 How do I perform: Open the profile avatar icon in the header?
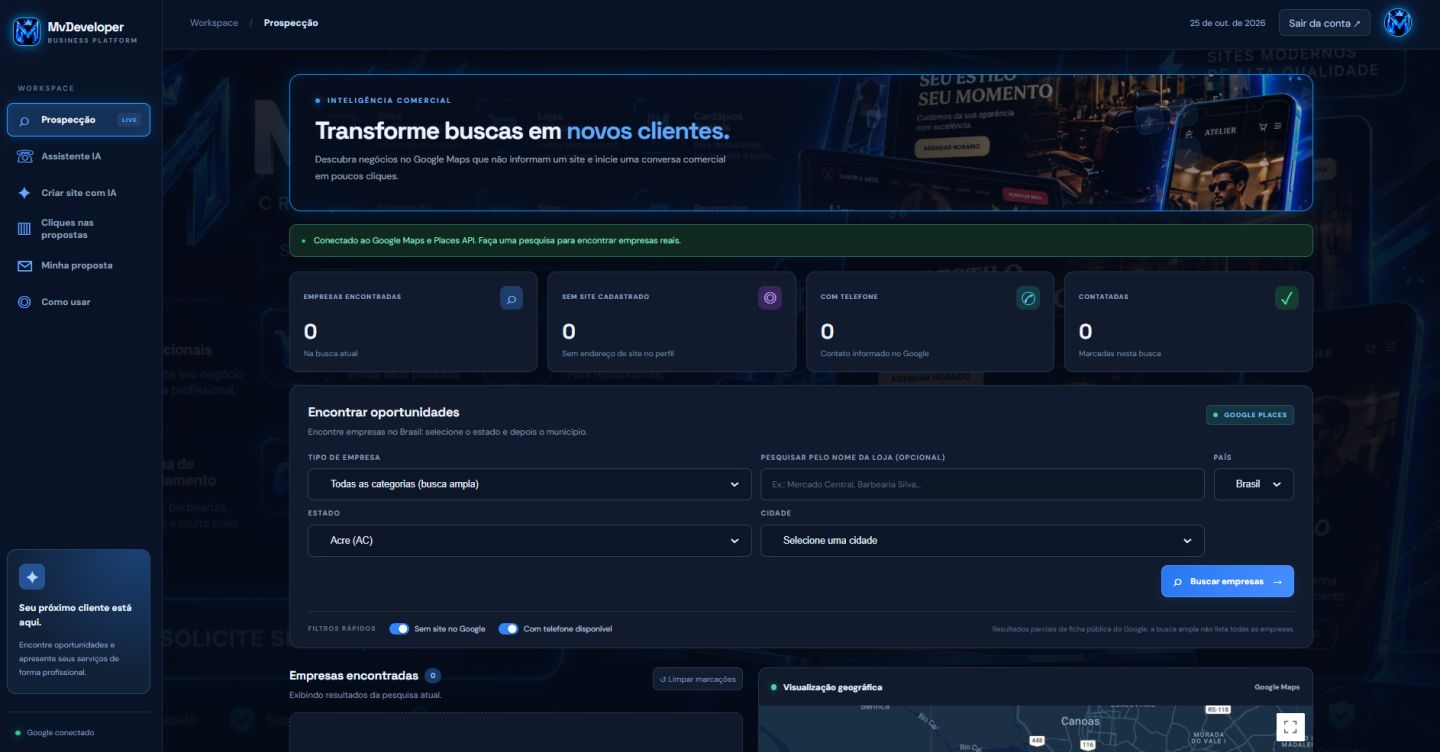pos(1397,22)
